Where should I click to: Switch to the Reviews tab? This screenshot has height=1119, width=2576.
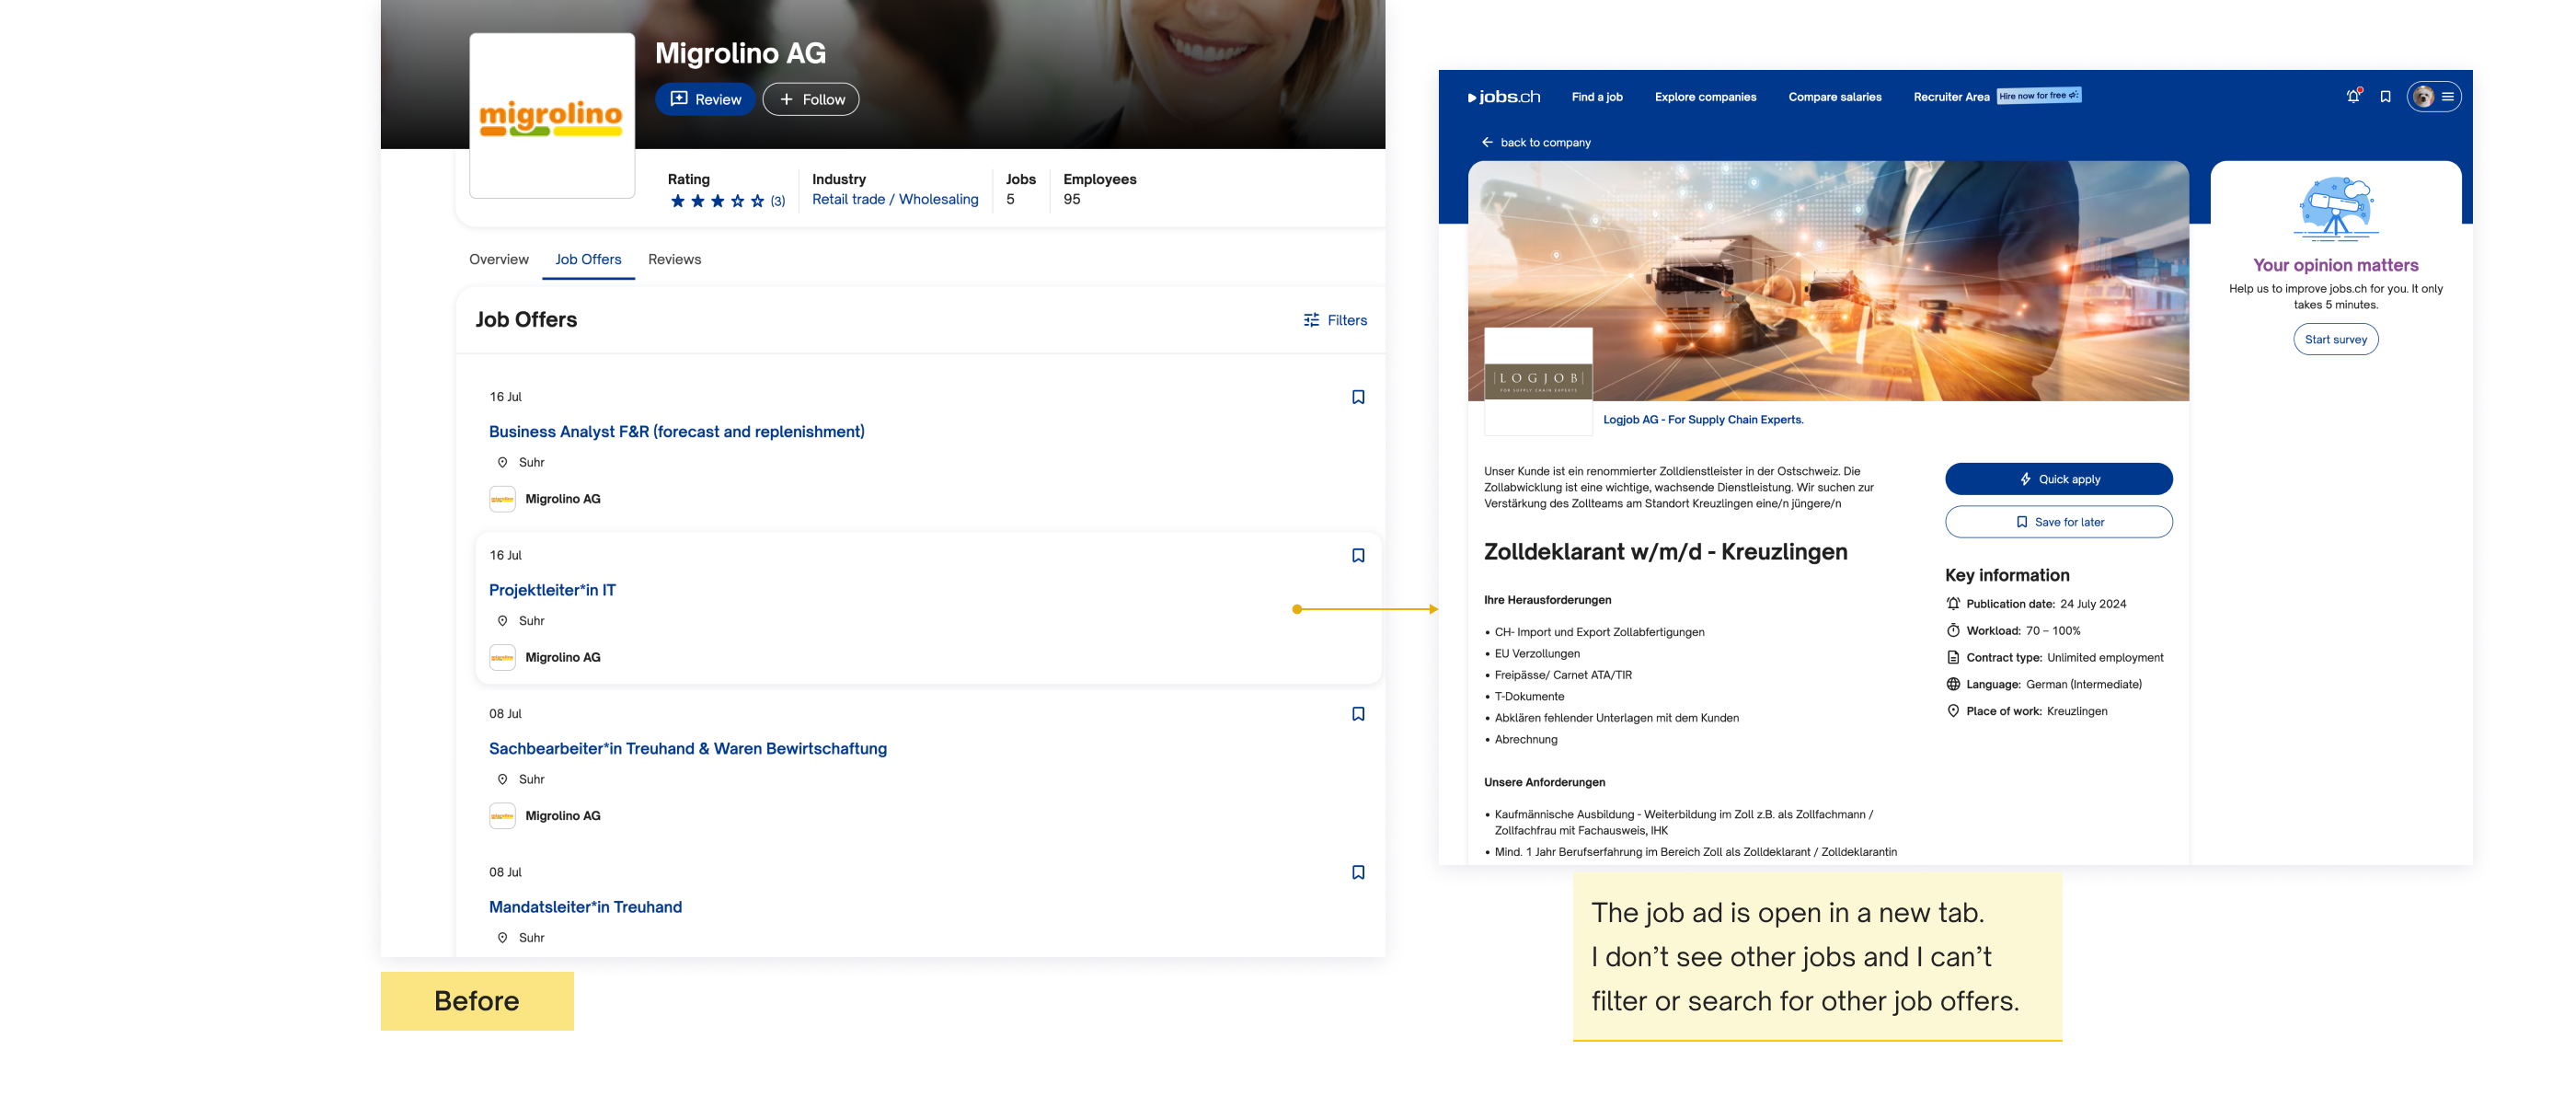click(674, 259)
